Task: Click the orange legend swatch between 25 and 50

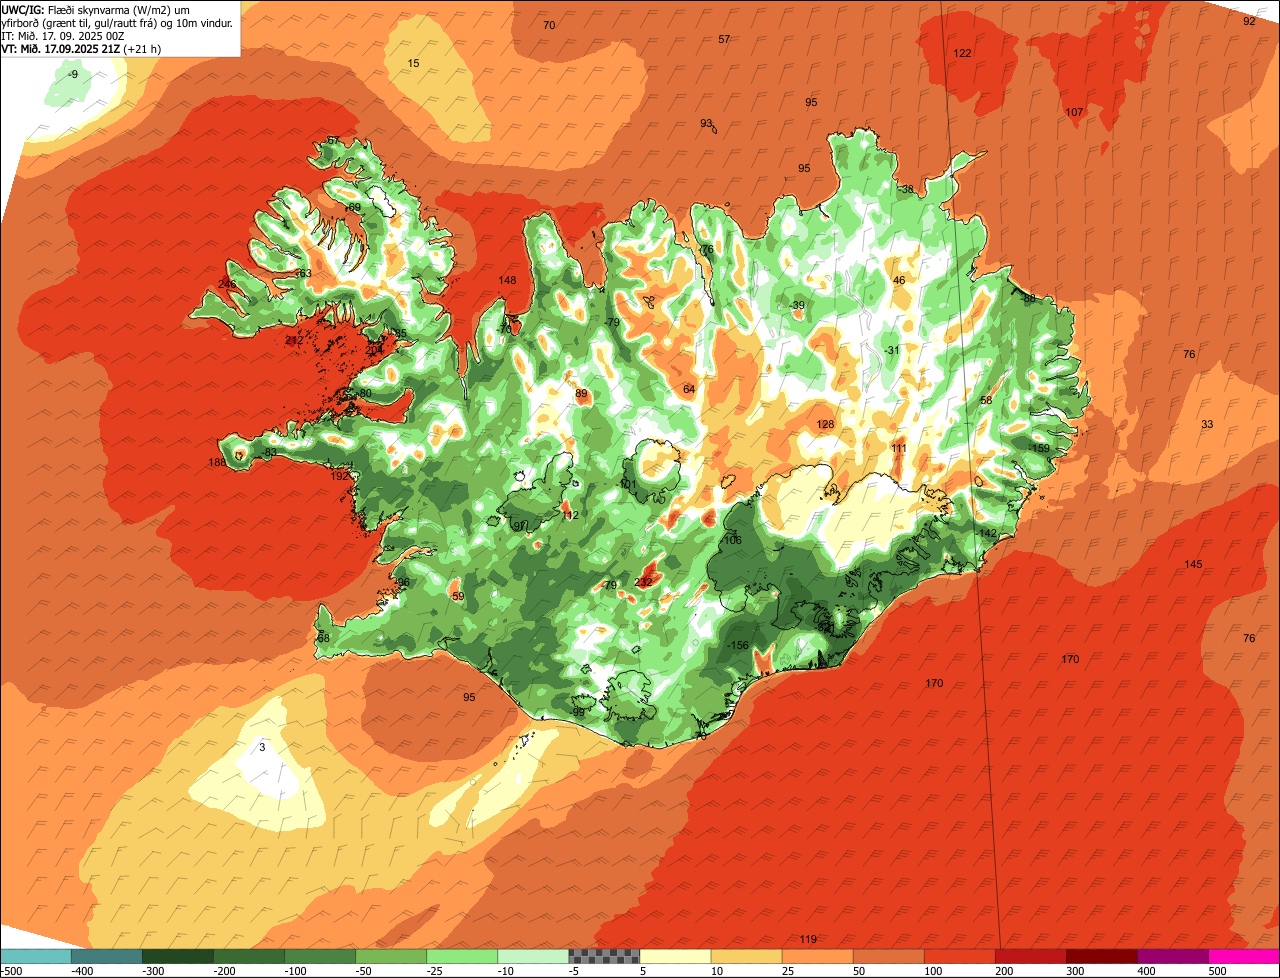Action: pos(817,956)
